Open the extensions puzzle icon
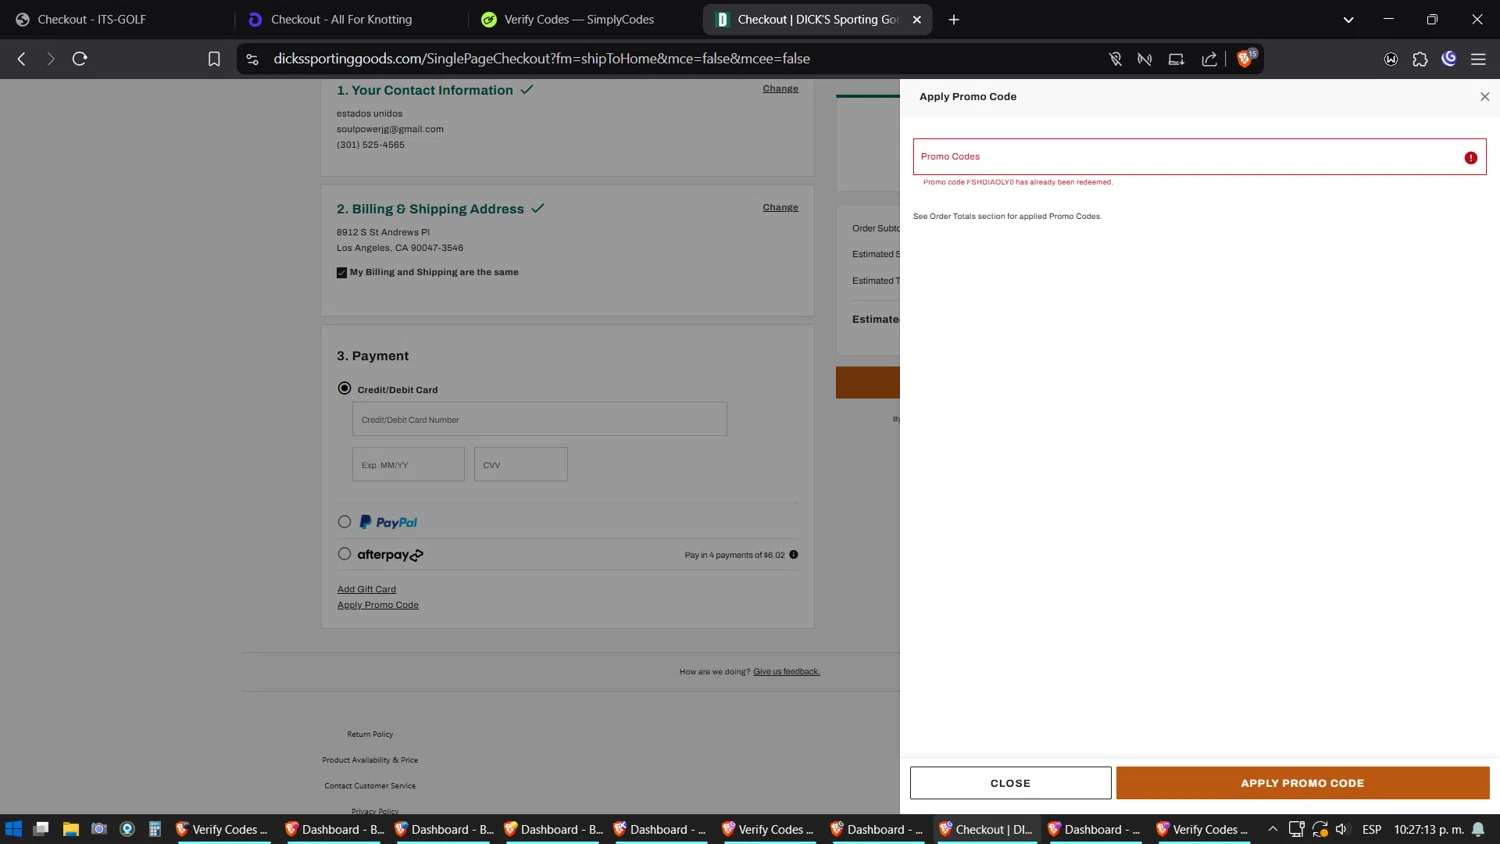 pyautogui.click(x=1420, y=59)
